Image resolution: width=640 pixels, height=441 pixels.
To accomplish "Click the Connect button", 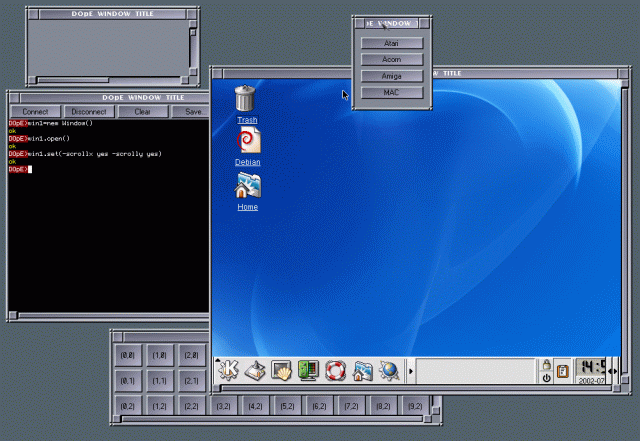I will pos(35,112).
